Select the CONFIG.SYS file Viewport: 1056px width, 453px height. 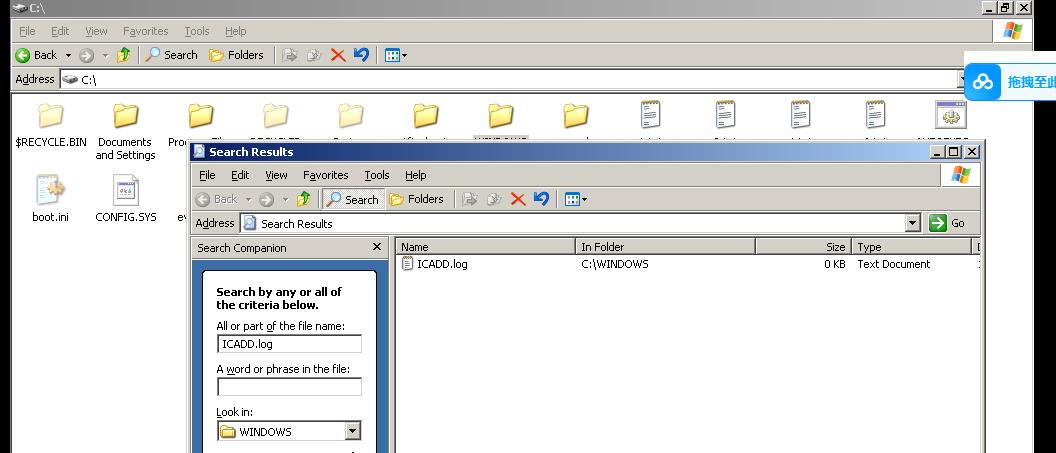coord(126,199)
